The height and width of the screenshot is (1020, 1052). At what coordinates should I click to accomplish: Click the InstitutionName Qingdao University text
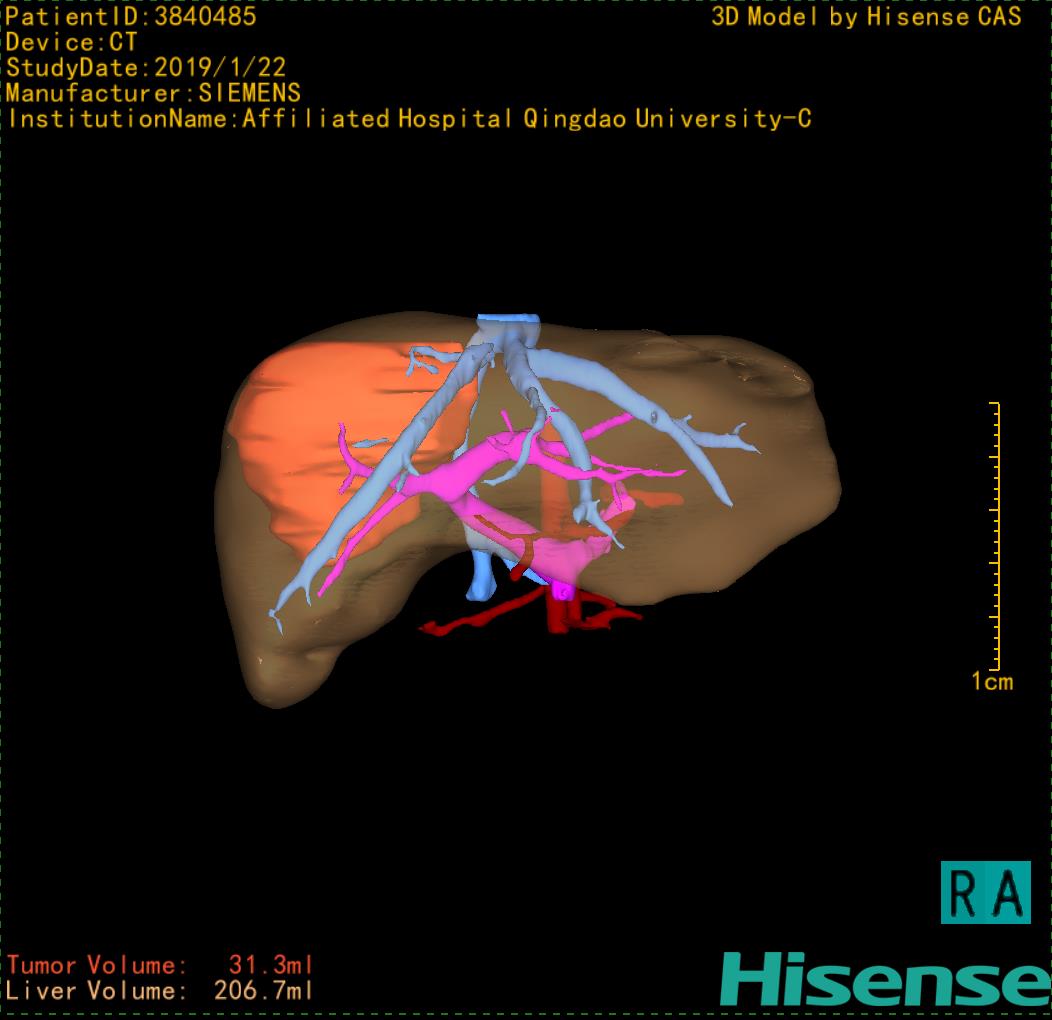click(x=410, y=119)
